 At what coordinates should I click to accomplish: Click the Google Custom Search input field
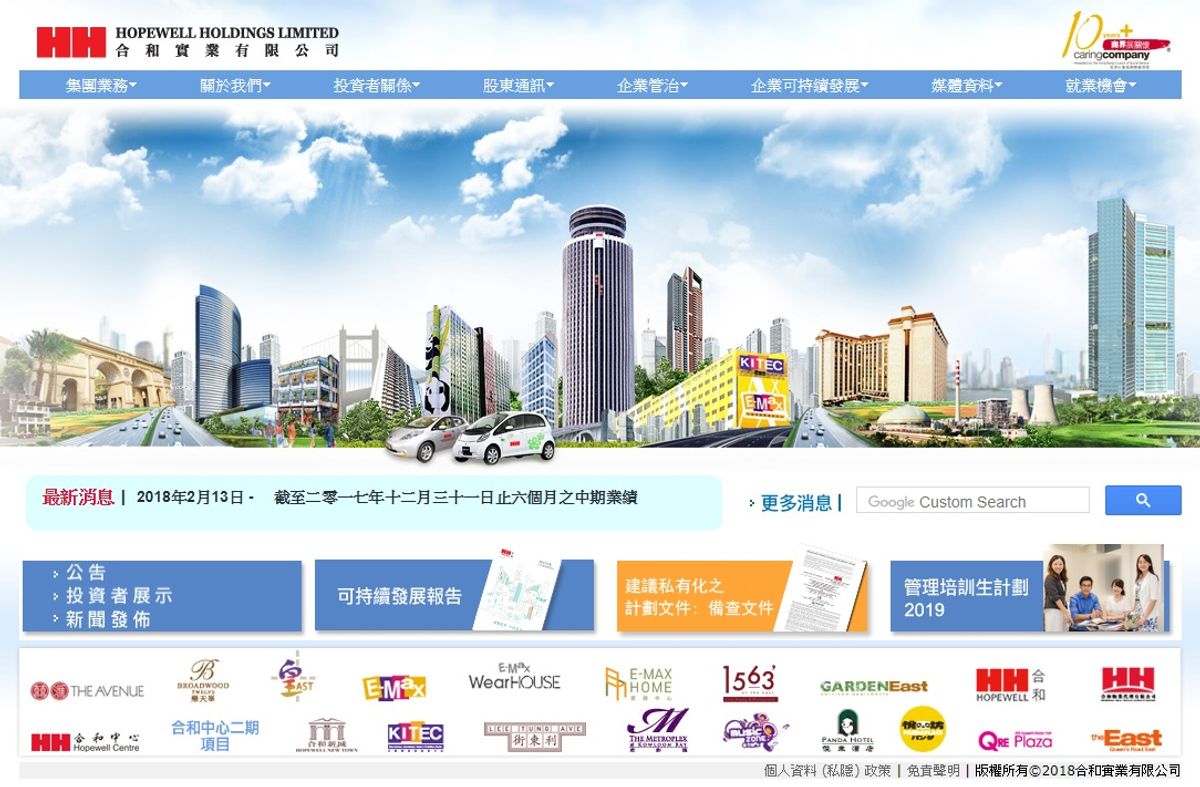click(x=973, y=501)
